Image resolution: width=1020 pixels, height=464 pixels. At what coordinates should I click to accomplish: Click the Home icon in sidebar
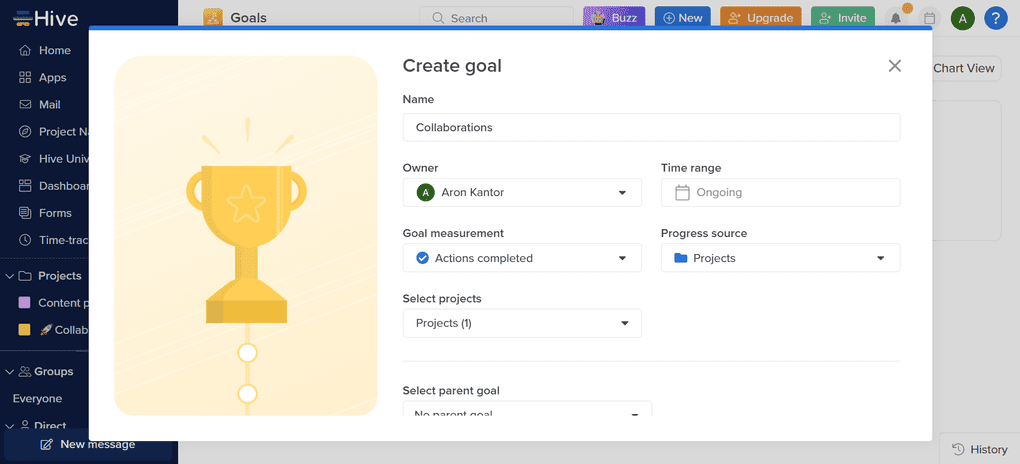26,51
